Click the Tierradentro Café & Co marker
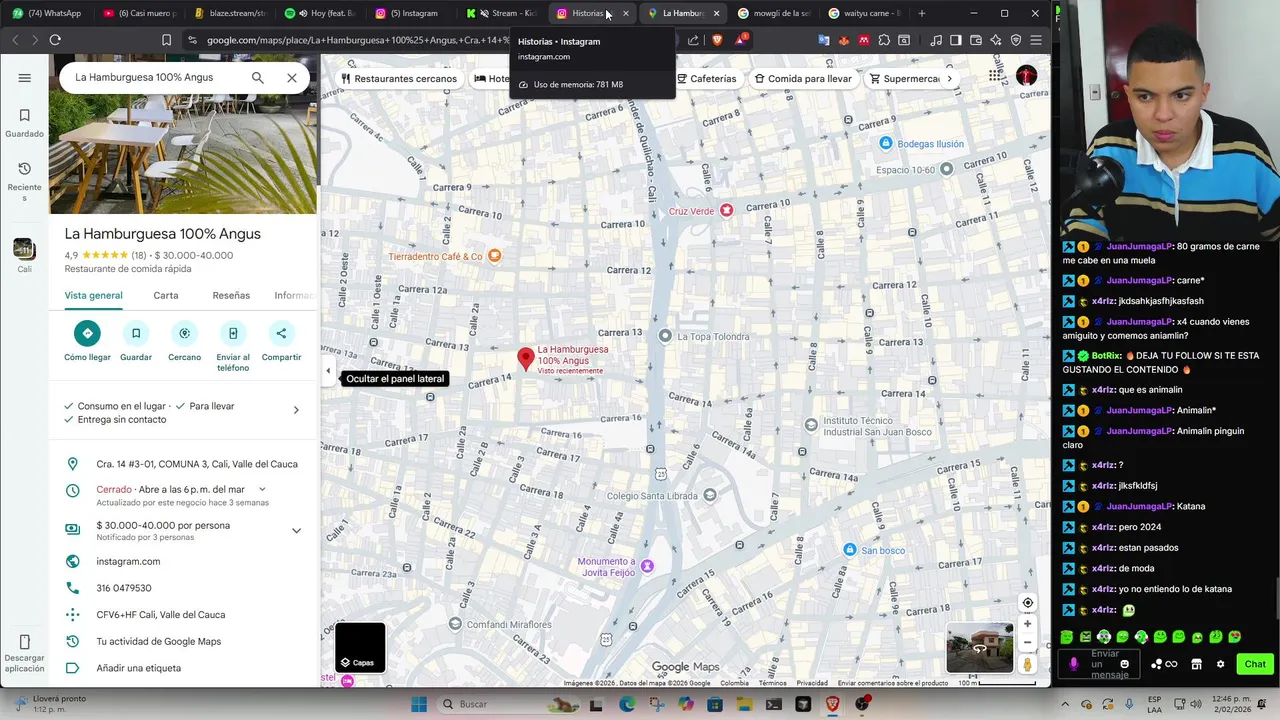The height and width of the screenshot is (720, 1280). click(494, 256)
